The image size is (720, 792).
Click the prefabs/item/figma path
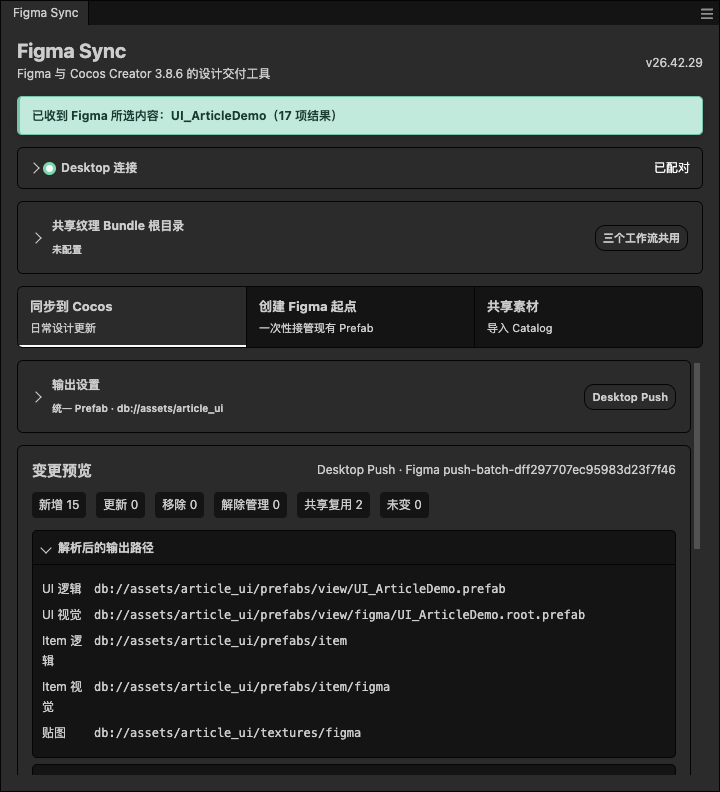coord(242,687)
